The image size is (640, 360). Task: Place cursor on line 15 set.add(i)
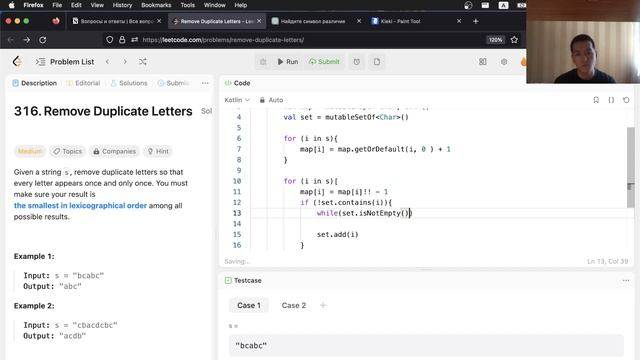pyautogui.click(x=338, y=234)
